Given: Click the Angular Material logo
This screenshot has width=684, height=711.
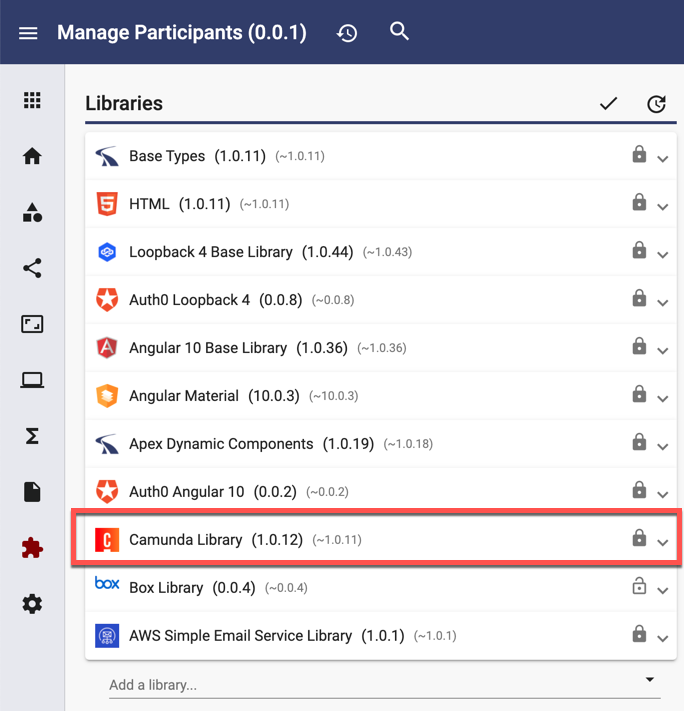Looking at the screenshot, I should (107, 396).
